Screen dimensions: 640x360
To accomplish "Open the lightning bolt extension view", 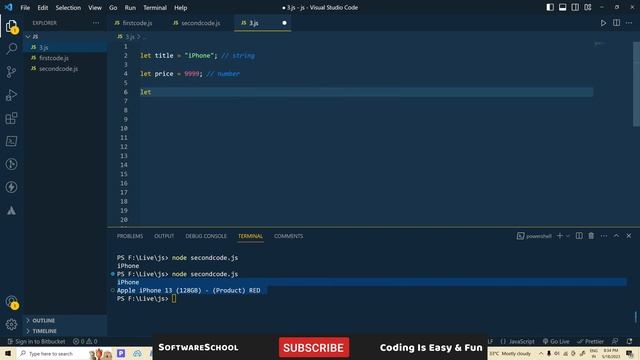I will tap(11, 187).
